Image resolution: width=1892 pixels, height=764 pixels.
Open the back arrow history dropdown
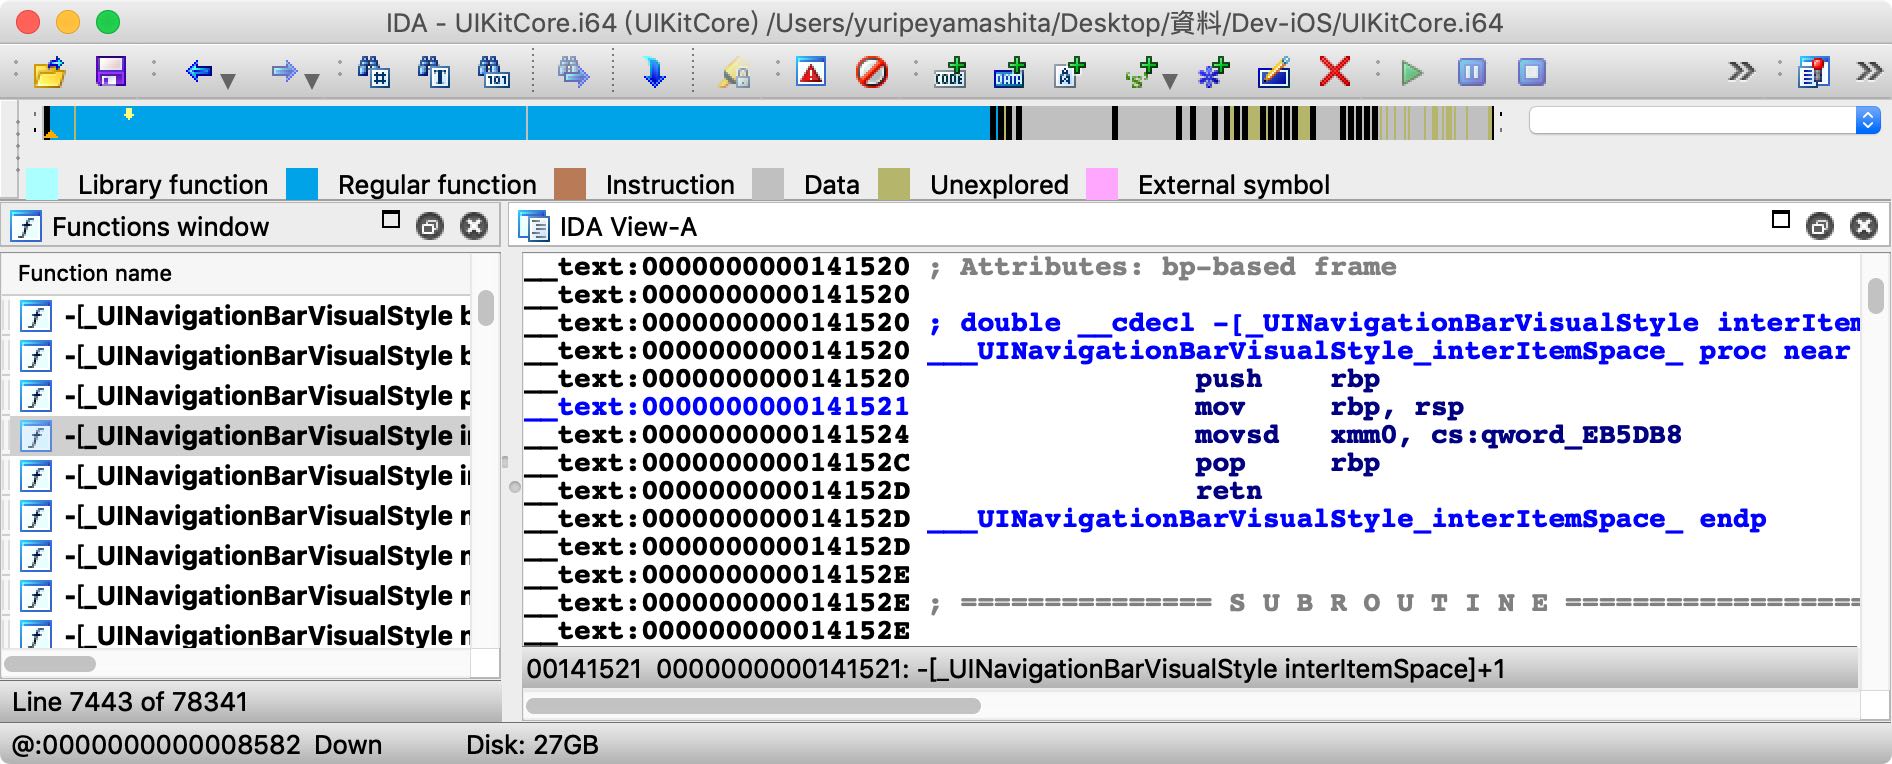point(228,80)
